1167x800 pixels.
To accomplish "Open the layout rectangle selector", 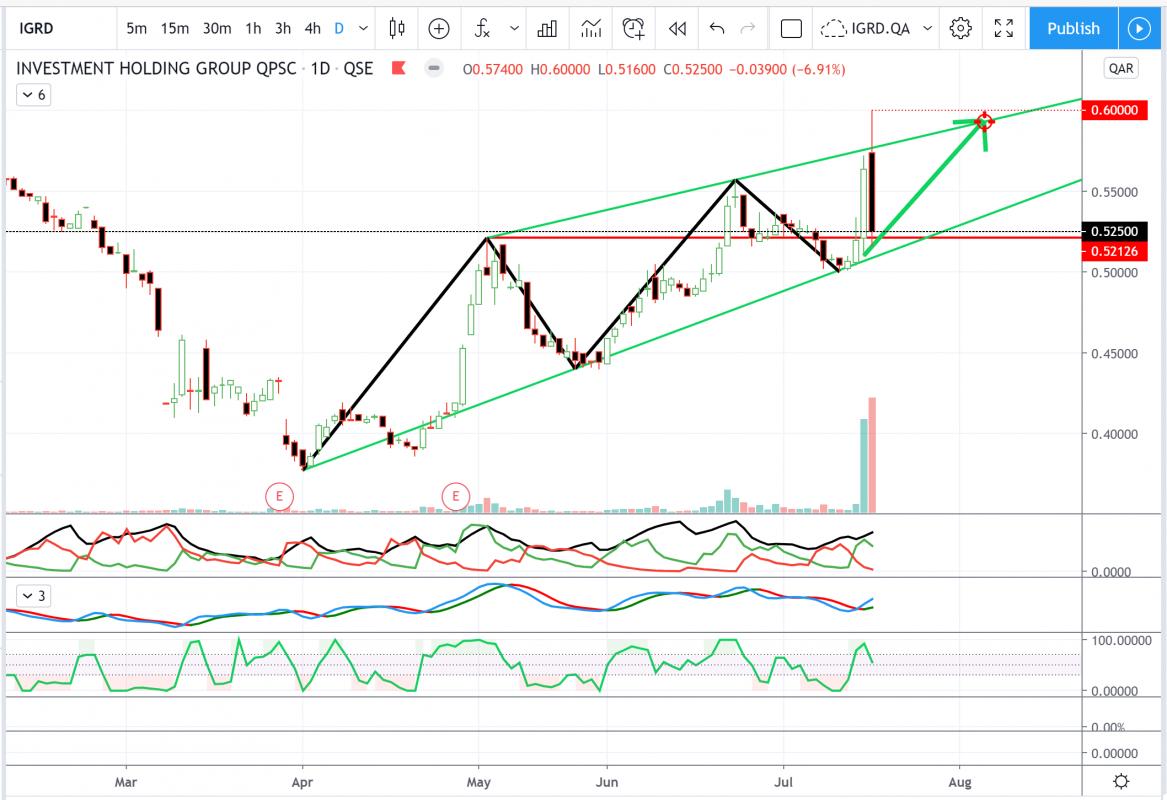I will coord(791,28).
